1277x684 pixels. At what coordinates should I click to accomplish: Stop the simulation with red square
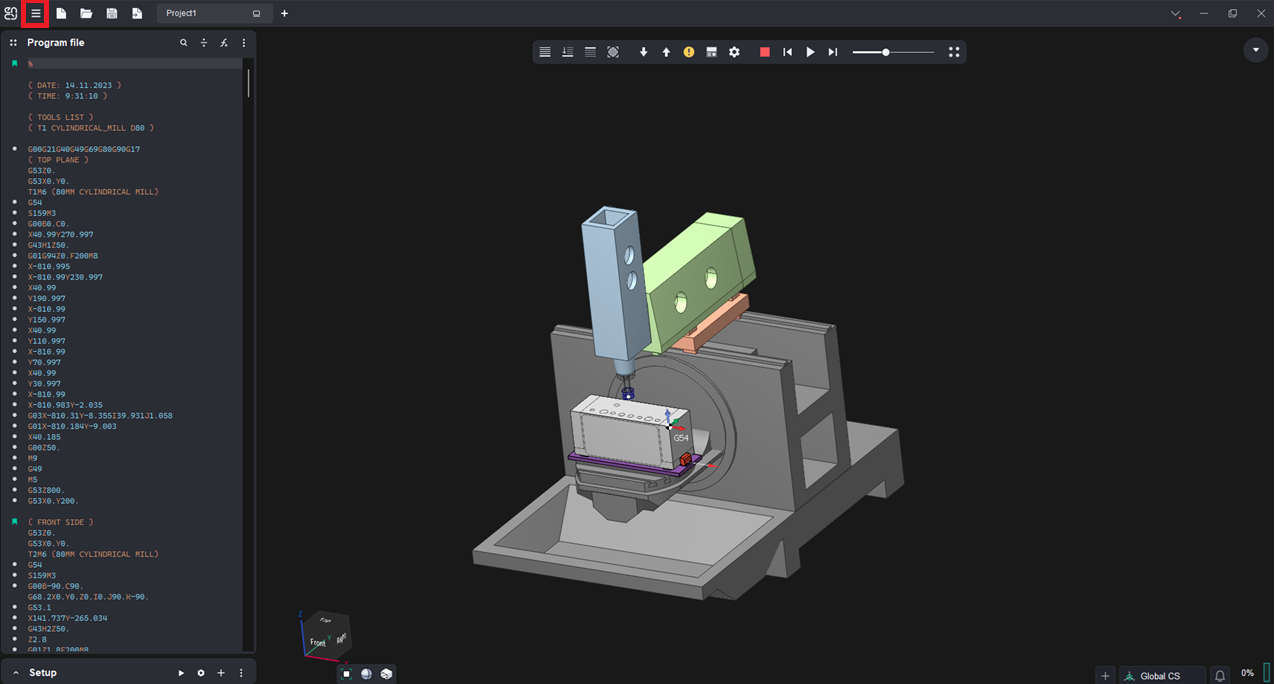[x=765, y=52]
